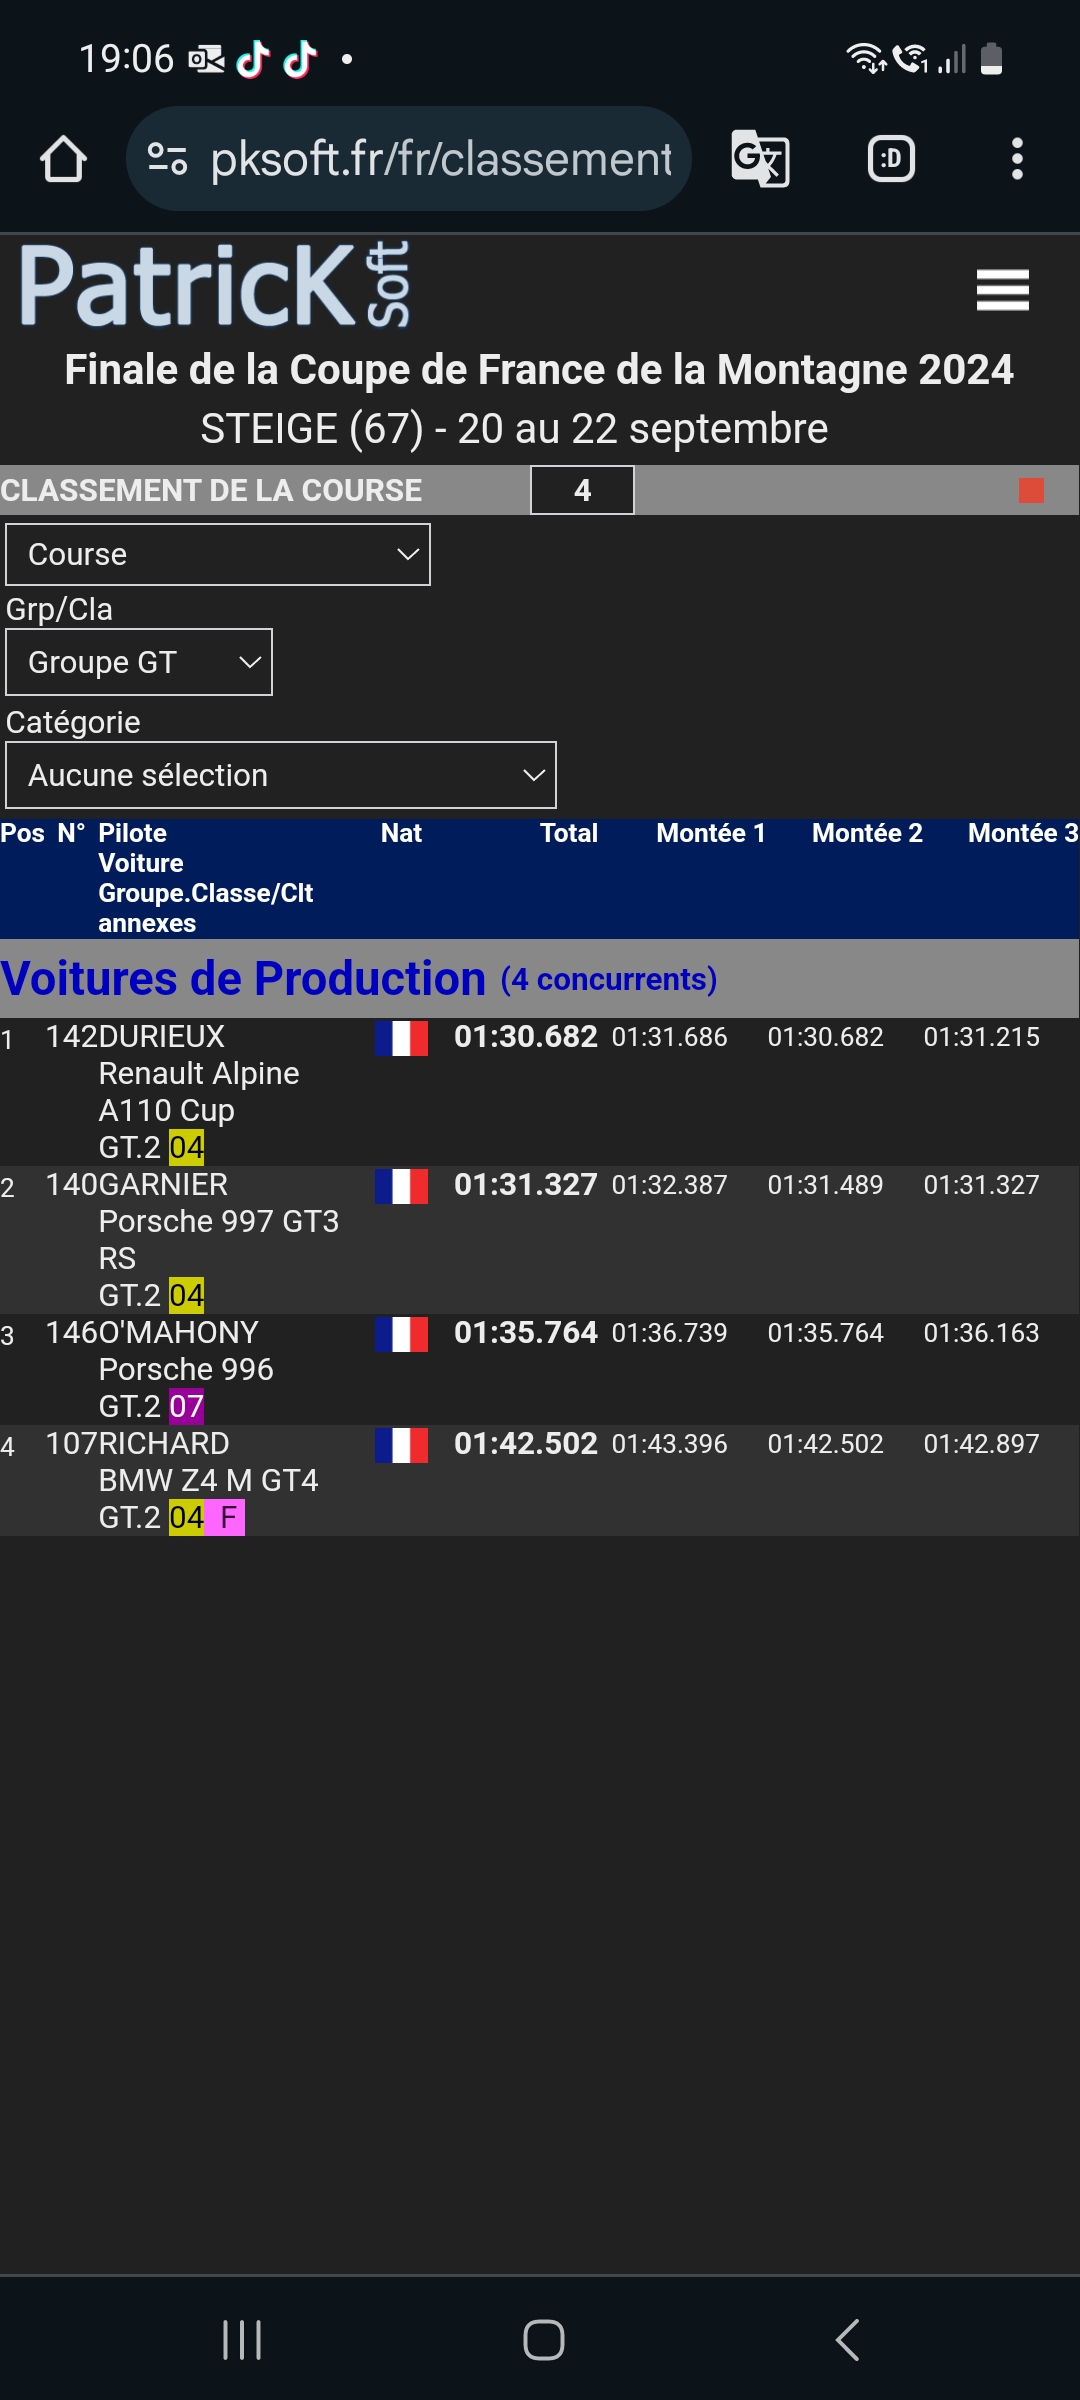The width and height of the screenshot is (1080, 2400).
Task: Open the Groupe GT dropdown
Action: [139, 662]
